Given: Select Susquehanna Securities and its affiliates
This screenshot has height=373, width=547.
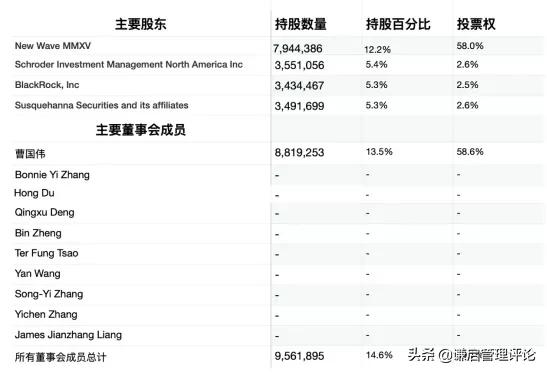Looking at the screenshot, I should (102, 105).
